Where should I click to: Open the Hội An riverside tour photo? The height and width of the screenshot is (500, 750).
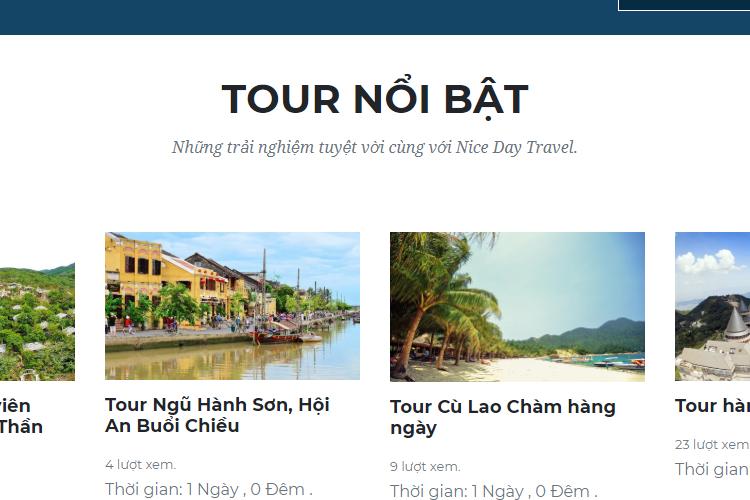click(x=232, y=306)
